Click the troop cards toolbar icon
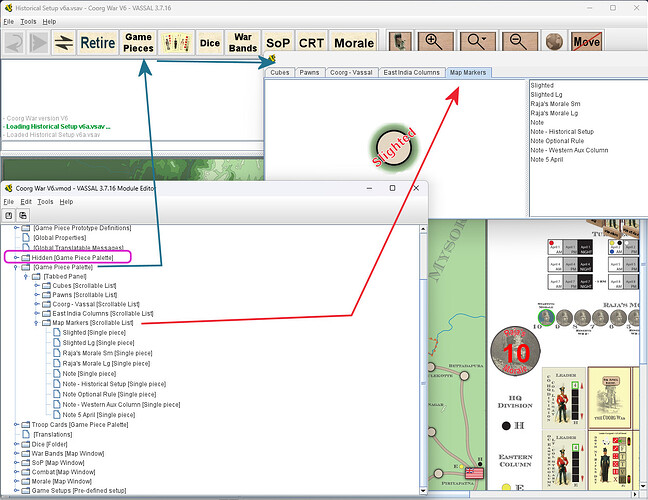This screenshot has height=500, width=648. click(x=176, y=43)
